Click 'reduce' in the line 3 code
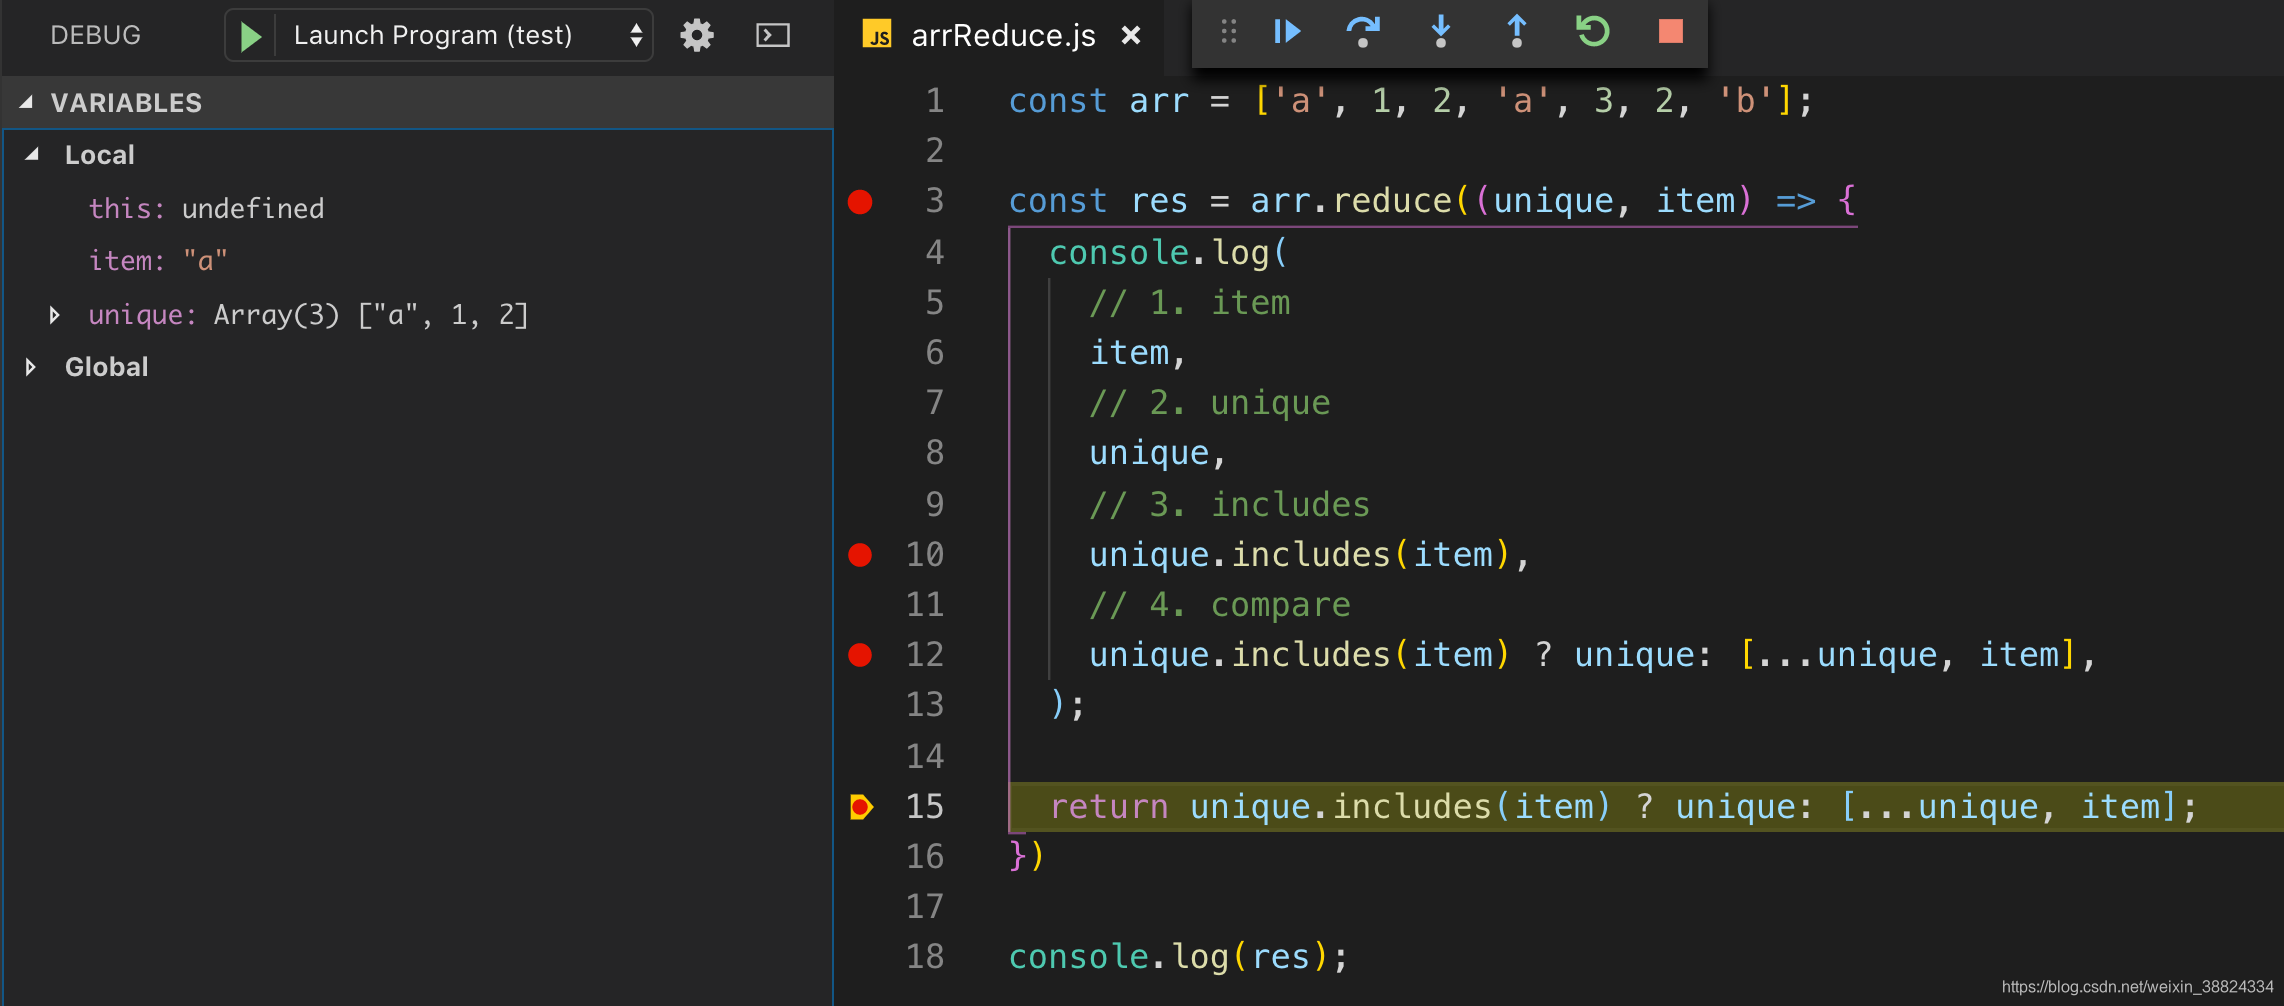2284x1006 pixels. coord(1392,201)
